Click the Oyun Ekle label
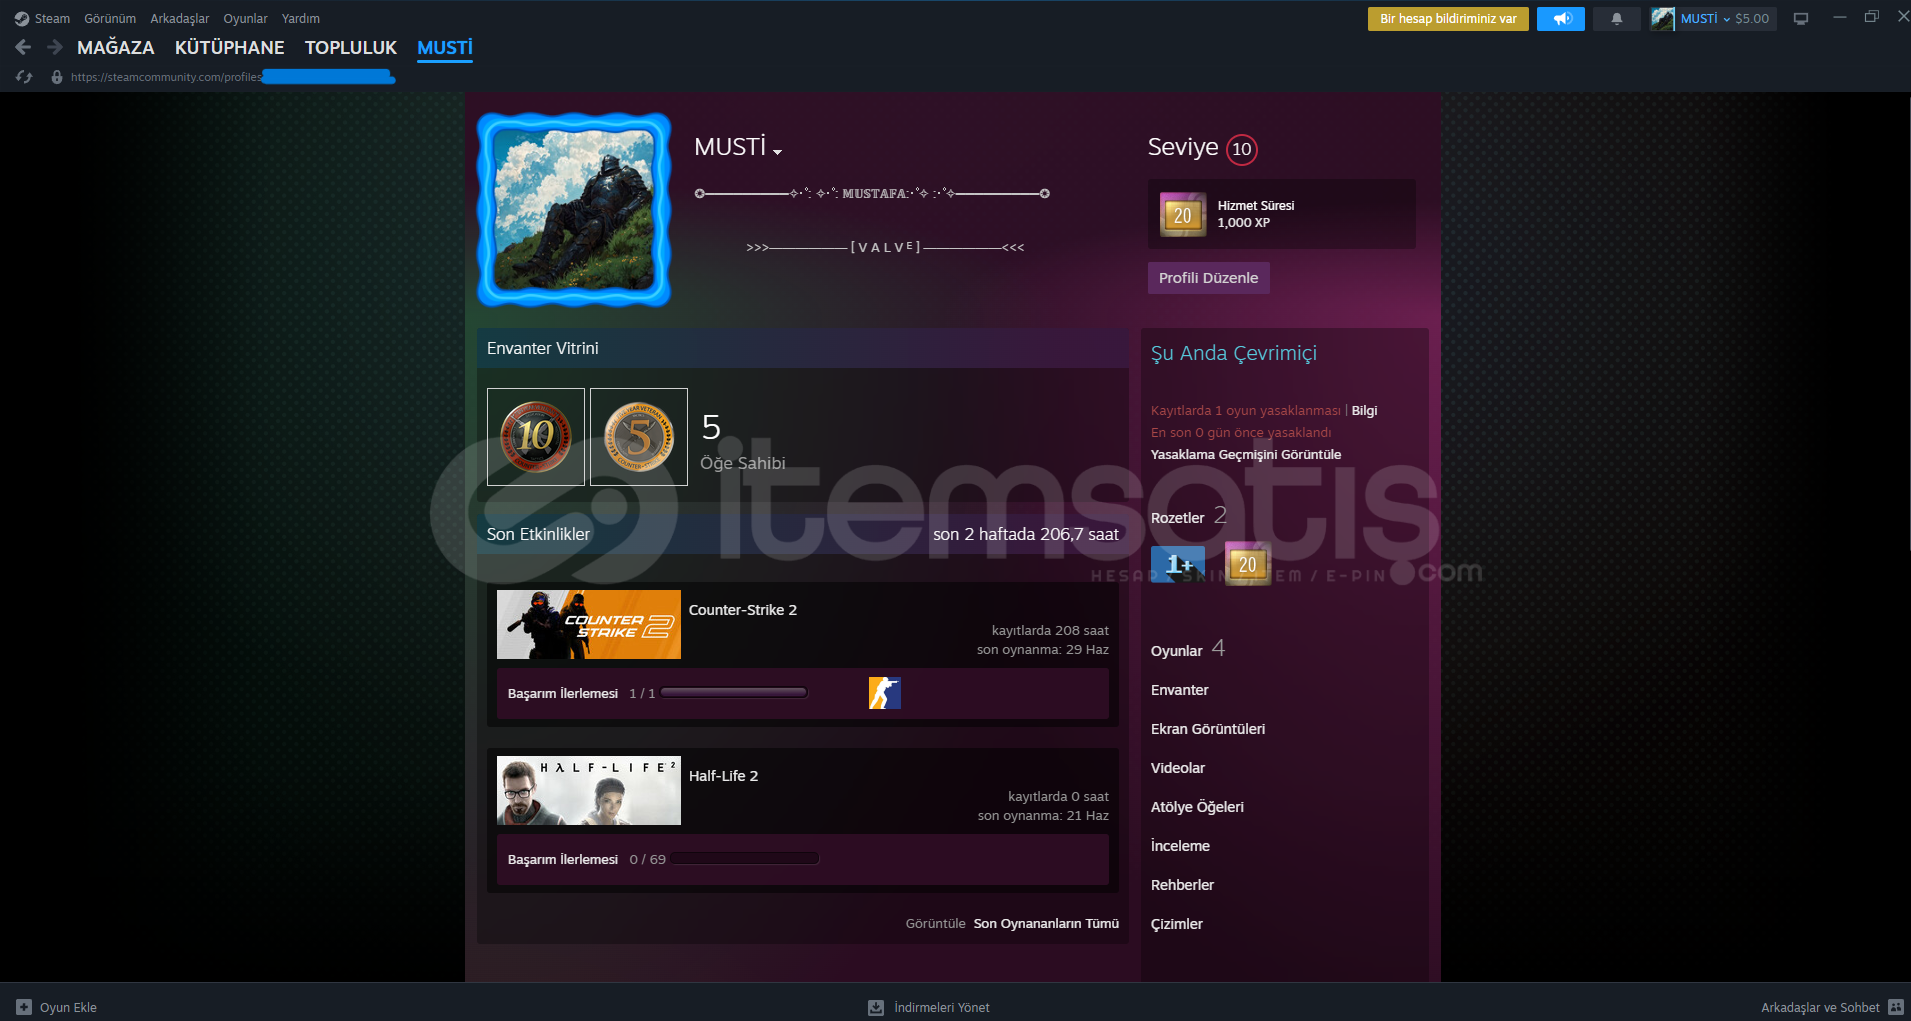Image resolution: width=1911 pixels, height=1021 pixels. (68, 1008)
